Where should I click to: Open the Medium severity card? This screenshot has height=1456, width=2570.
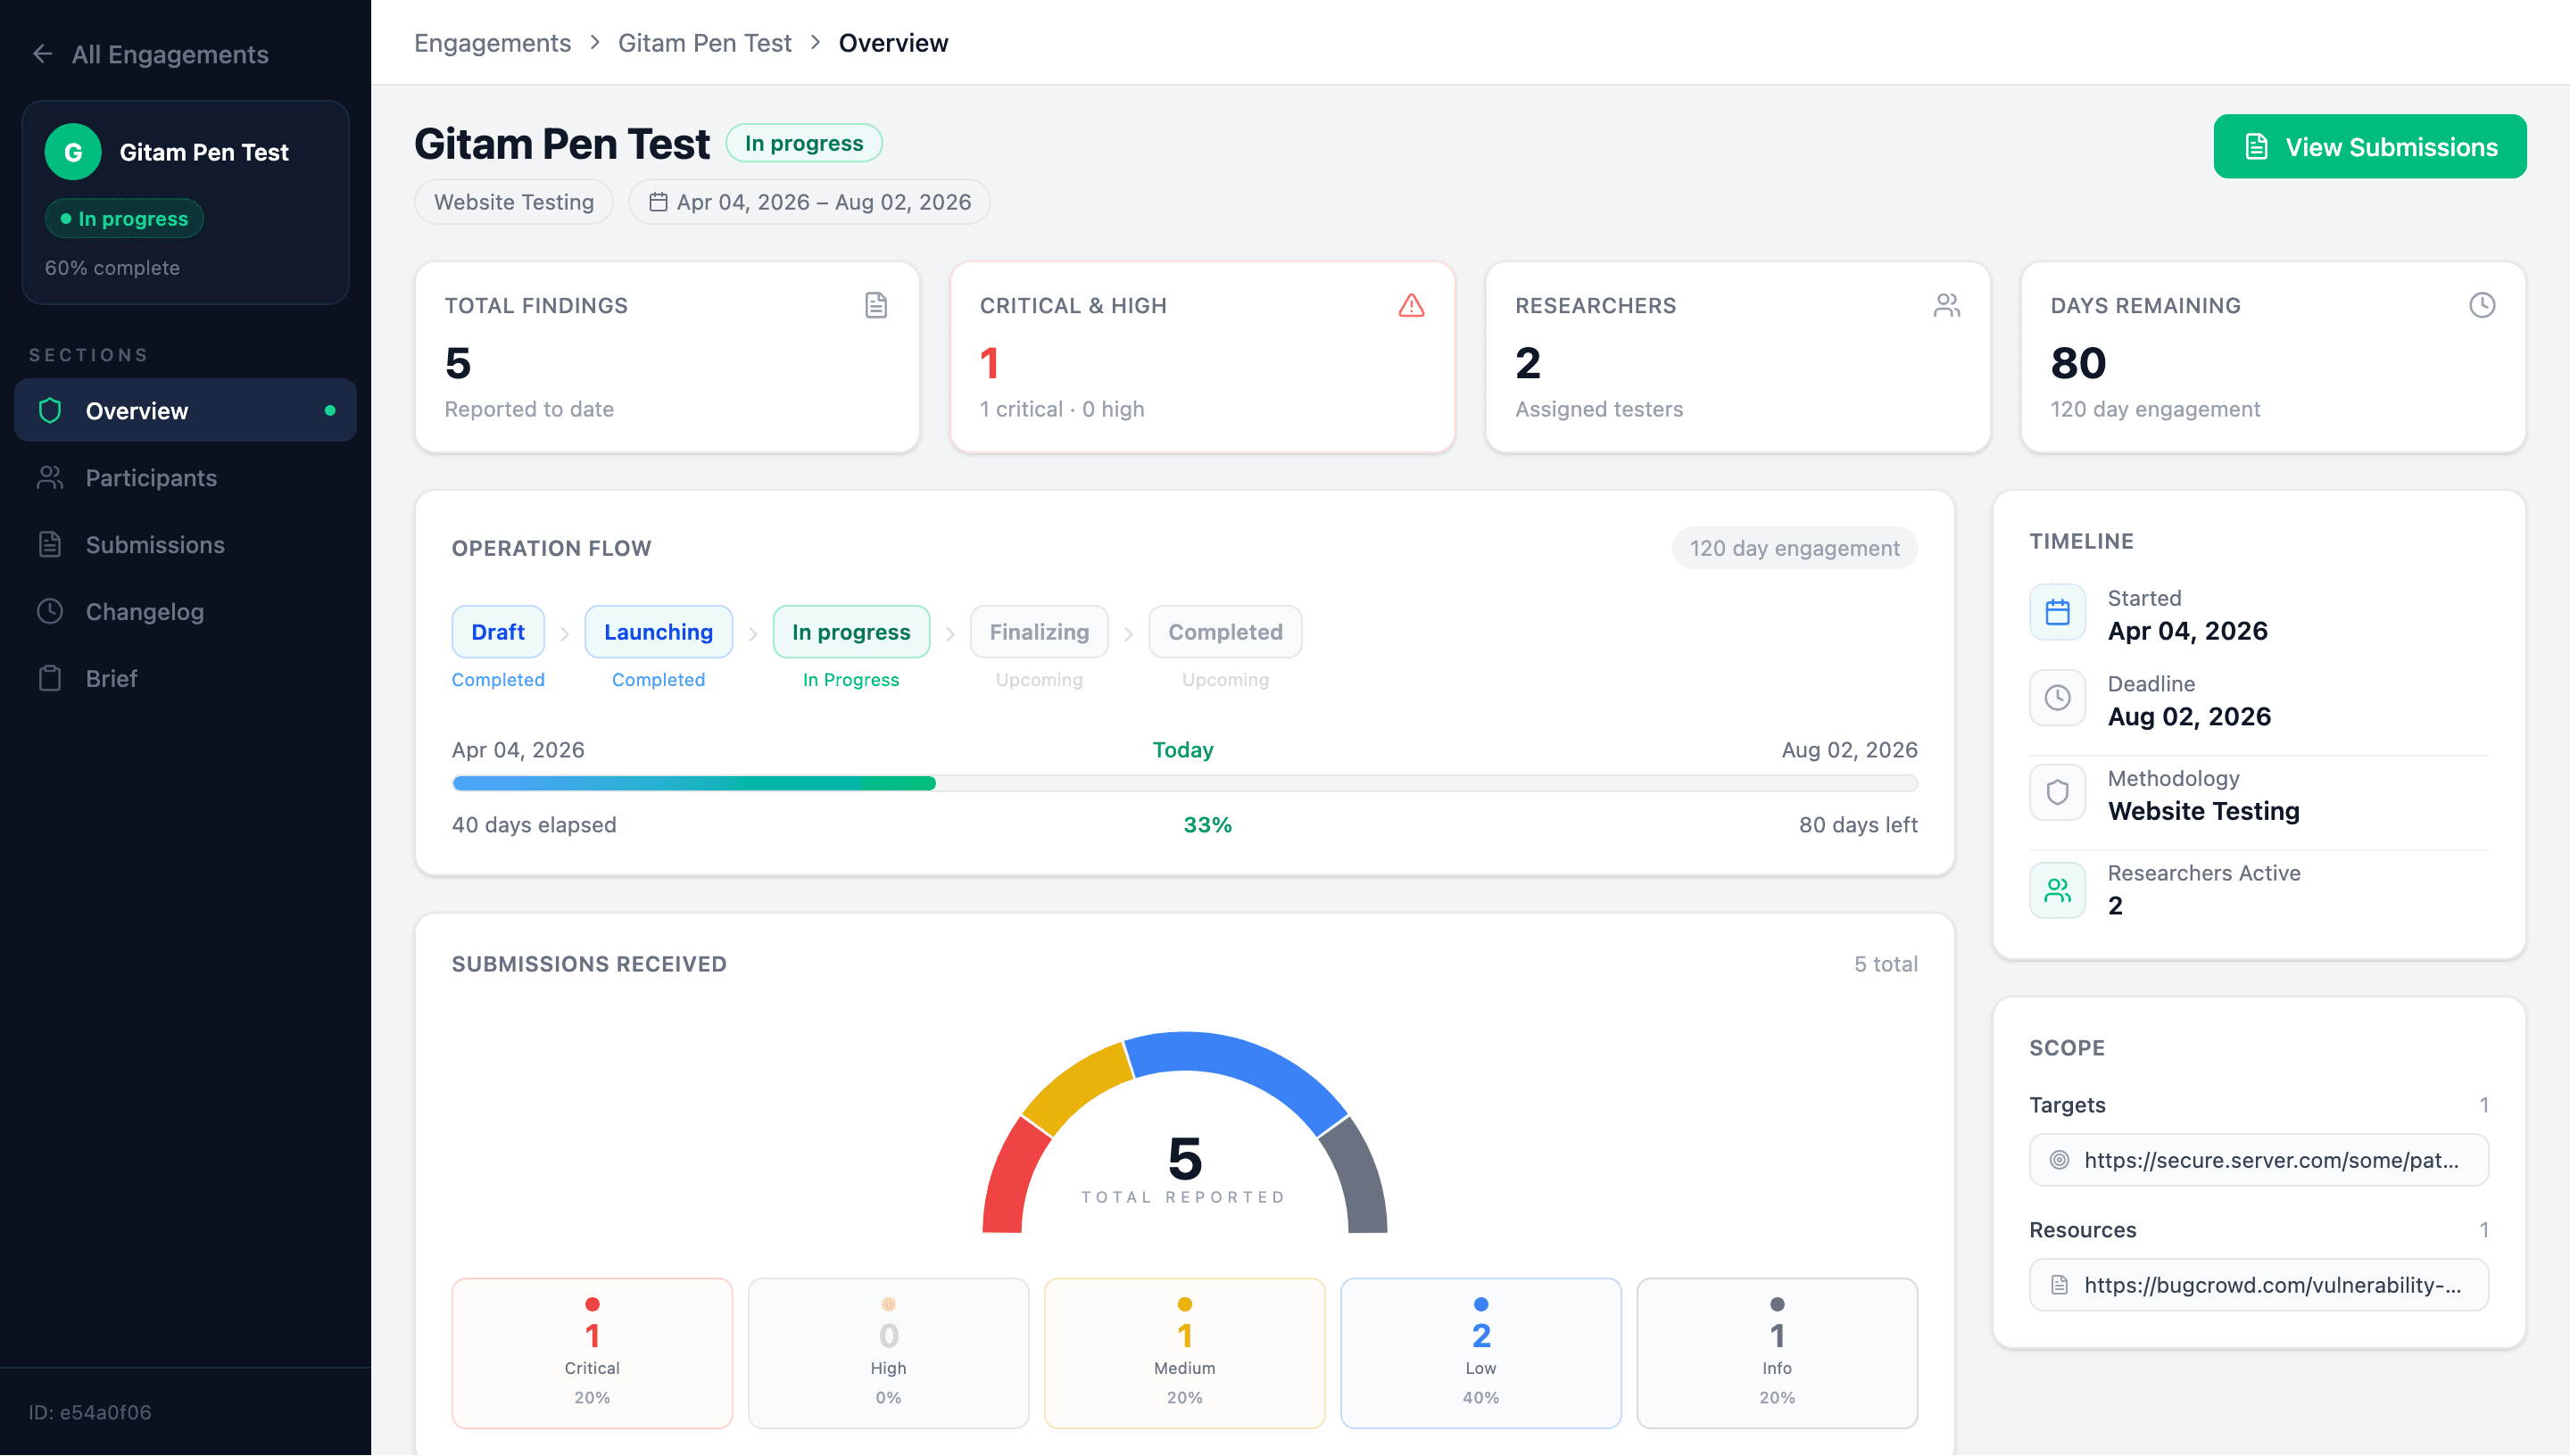tap(1184, 1354)
